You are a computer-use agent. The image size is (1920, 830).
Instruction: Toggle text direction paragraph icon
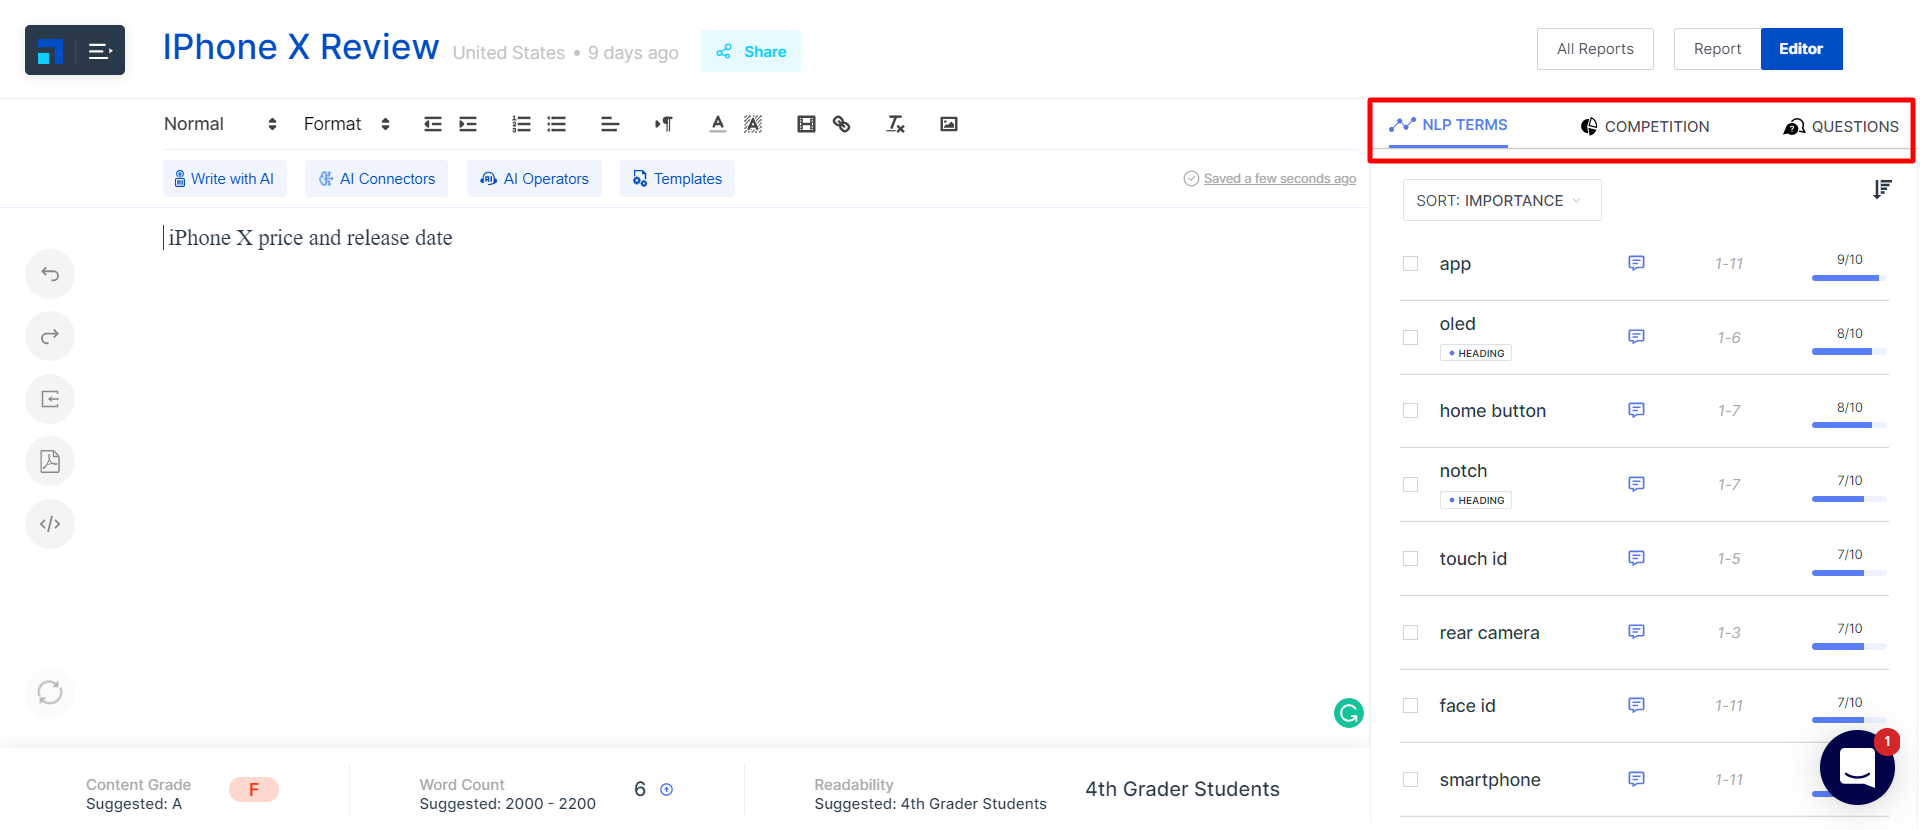pyautogui.click(x=664, y=124)
